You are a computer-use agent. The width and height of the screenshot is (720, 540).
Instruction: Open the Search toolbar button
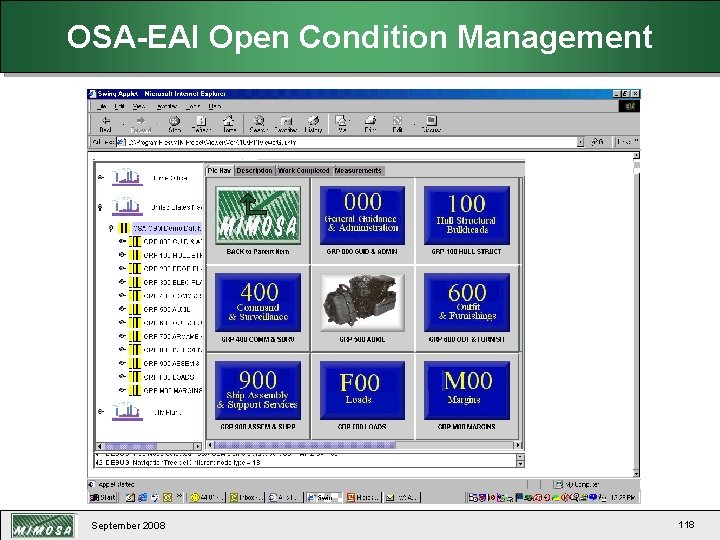point(259,124)
